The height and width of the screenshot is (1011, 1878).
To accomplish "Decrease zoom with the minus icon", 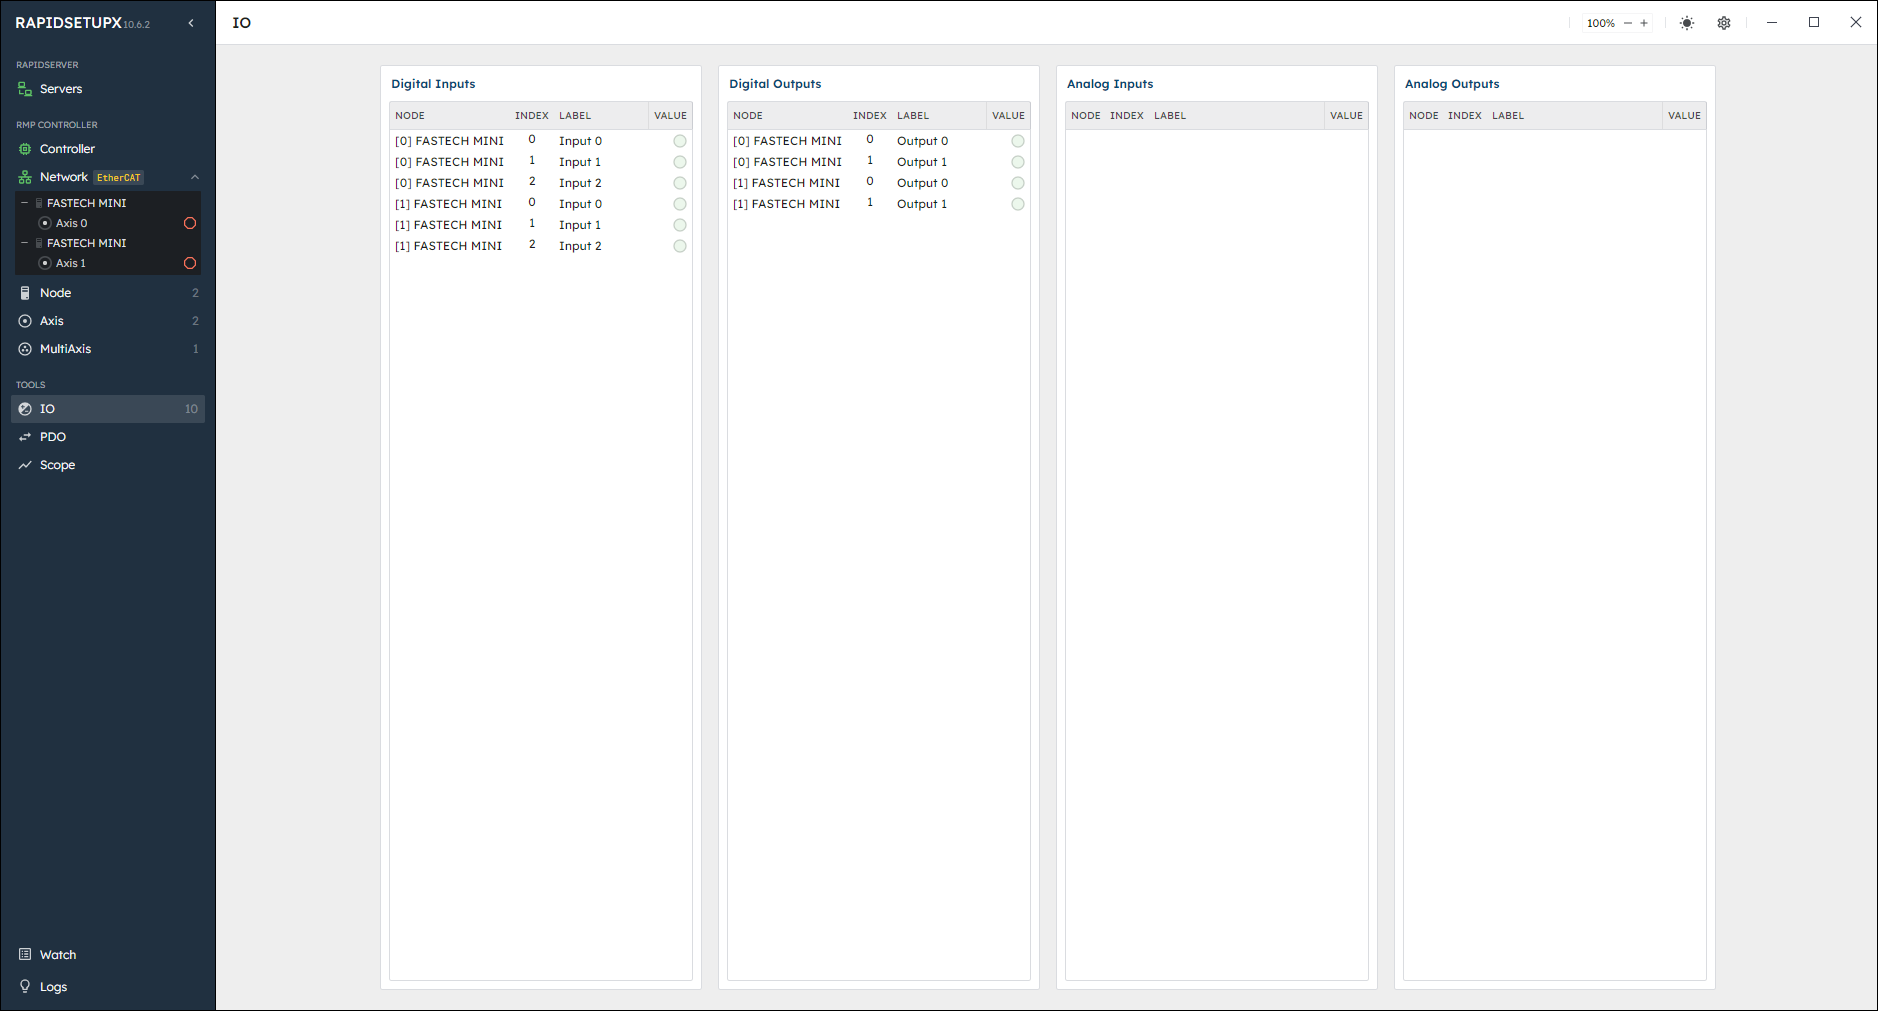I will pyautogui.click(x=1628, y=23).
